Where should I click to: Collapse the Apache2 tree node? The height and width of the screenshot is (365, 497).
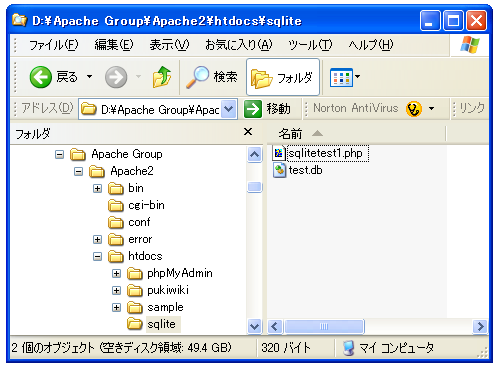[x=78, y=171]
